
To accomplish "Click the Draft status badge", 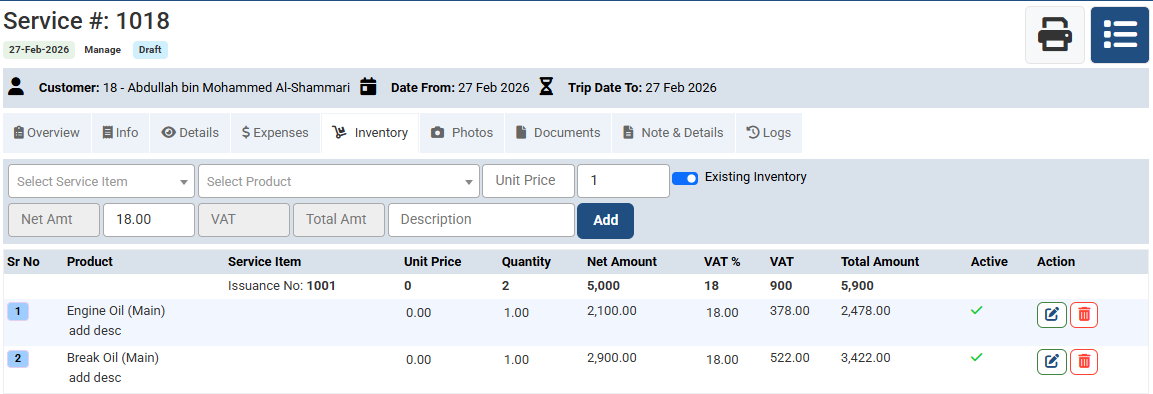I will 151,50.
